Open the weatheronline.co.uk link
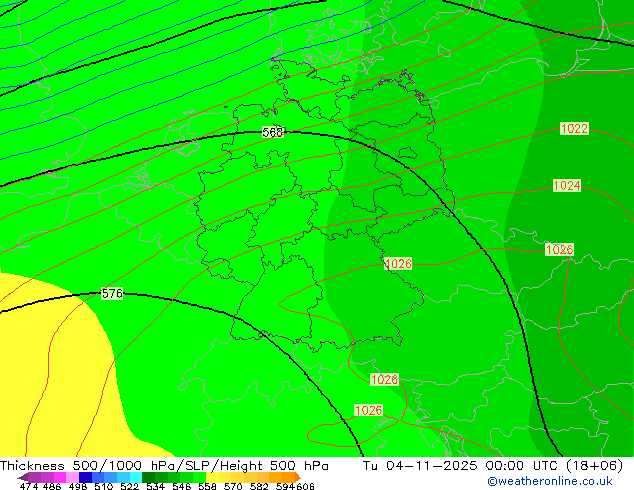 click(x=550, y=481)
